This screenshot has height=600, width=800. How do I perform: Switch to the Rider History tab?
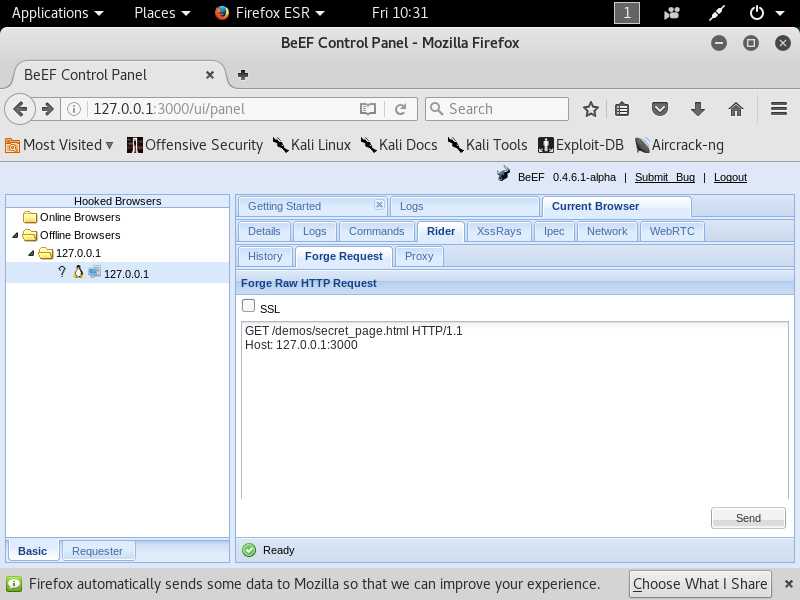pyautogui.click(x=265, y=256)
